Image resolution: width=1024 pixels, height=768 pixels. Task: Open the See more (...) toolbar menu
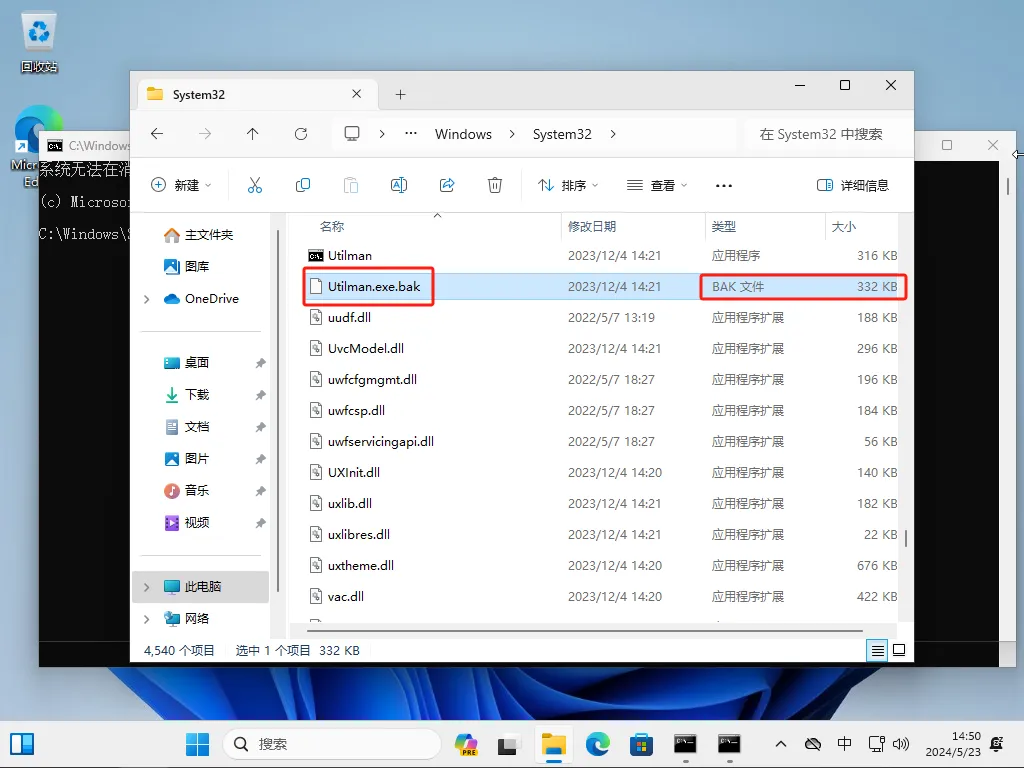pyautogui.click(x=724, y=186)
